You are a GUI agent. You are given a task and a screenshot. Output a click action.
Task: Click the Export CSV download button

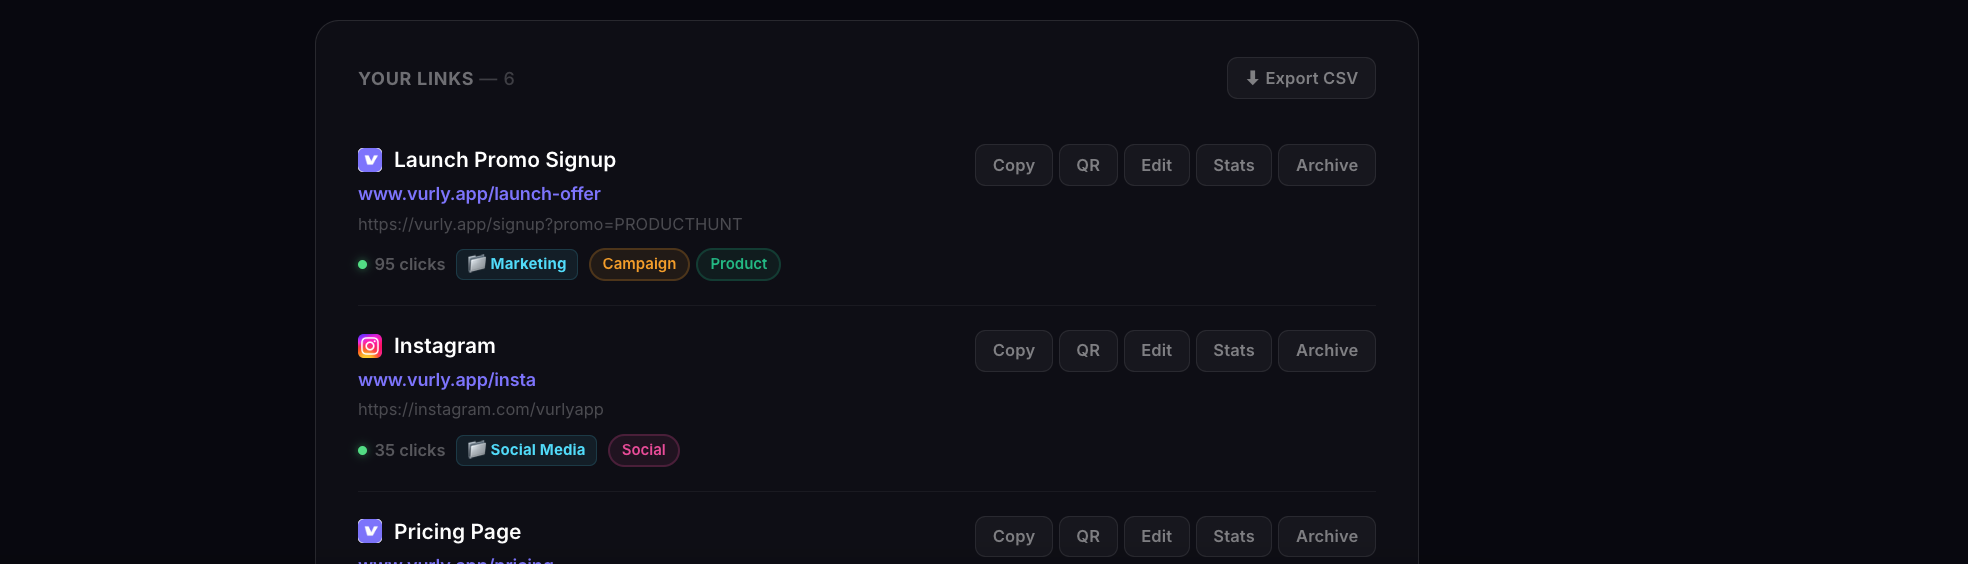1301,78
